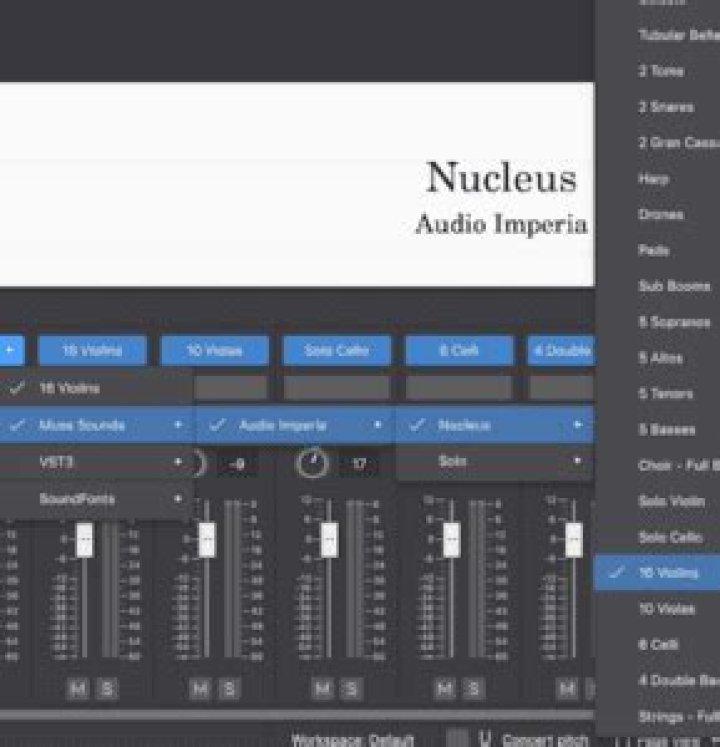Solo the 16 Violins channel
This screenshot has height=747, width=720.
tap(108, 689)
